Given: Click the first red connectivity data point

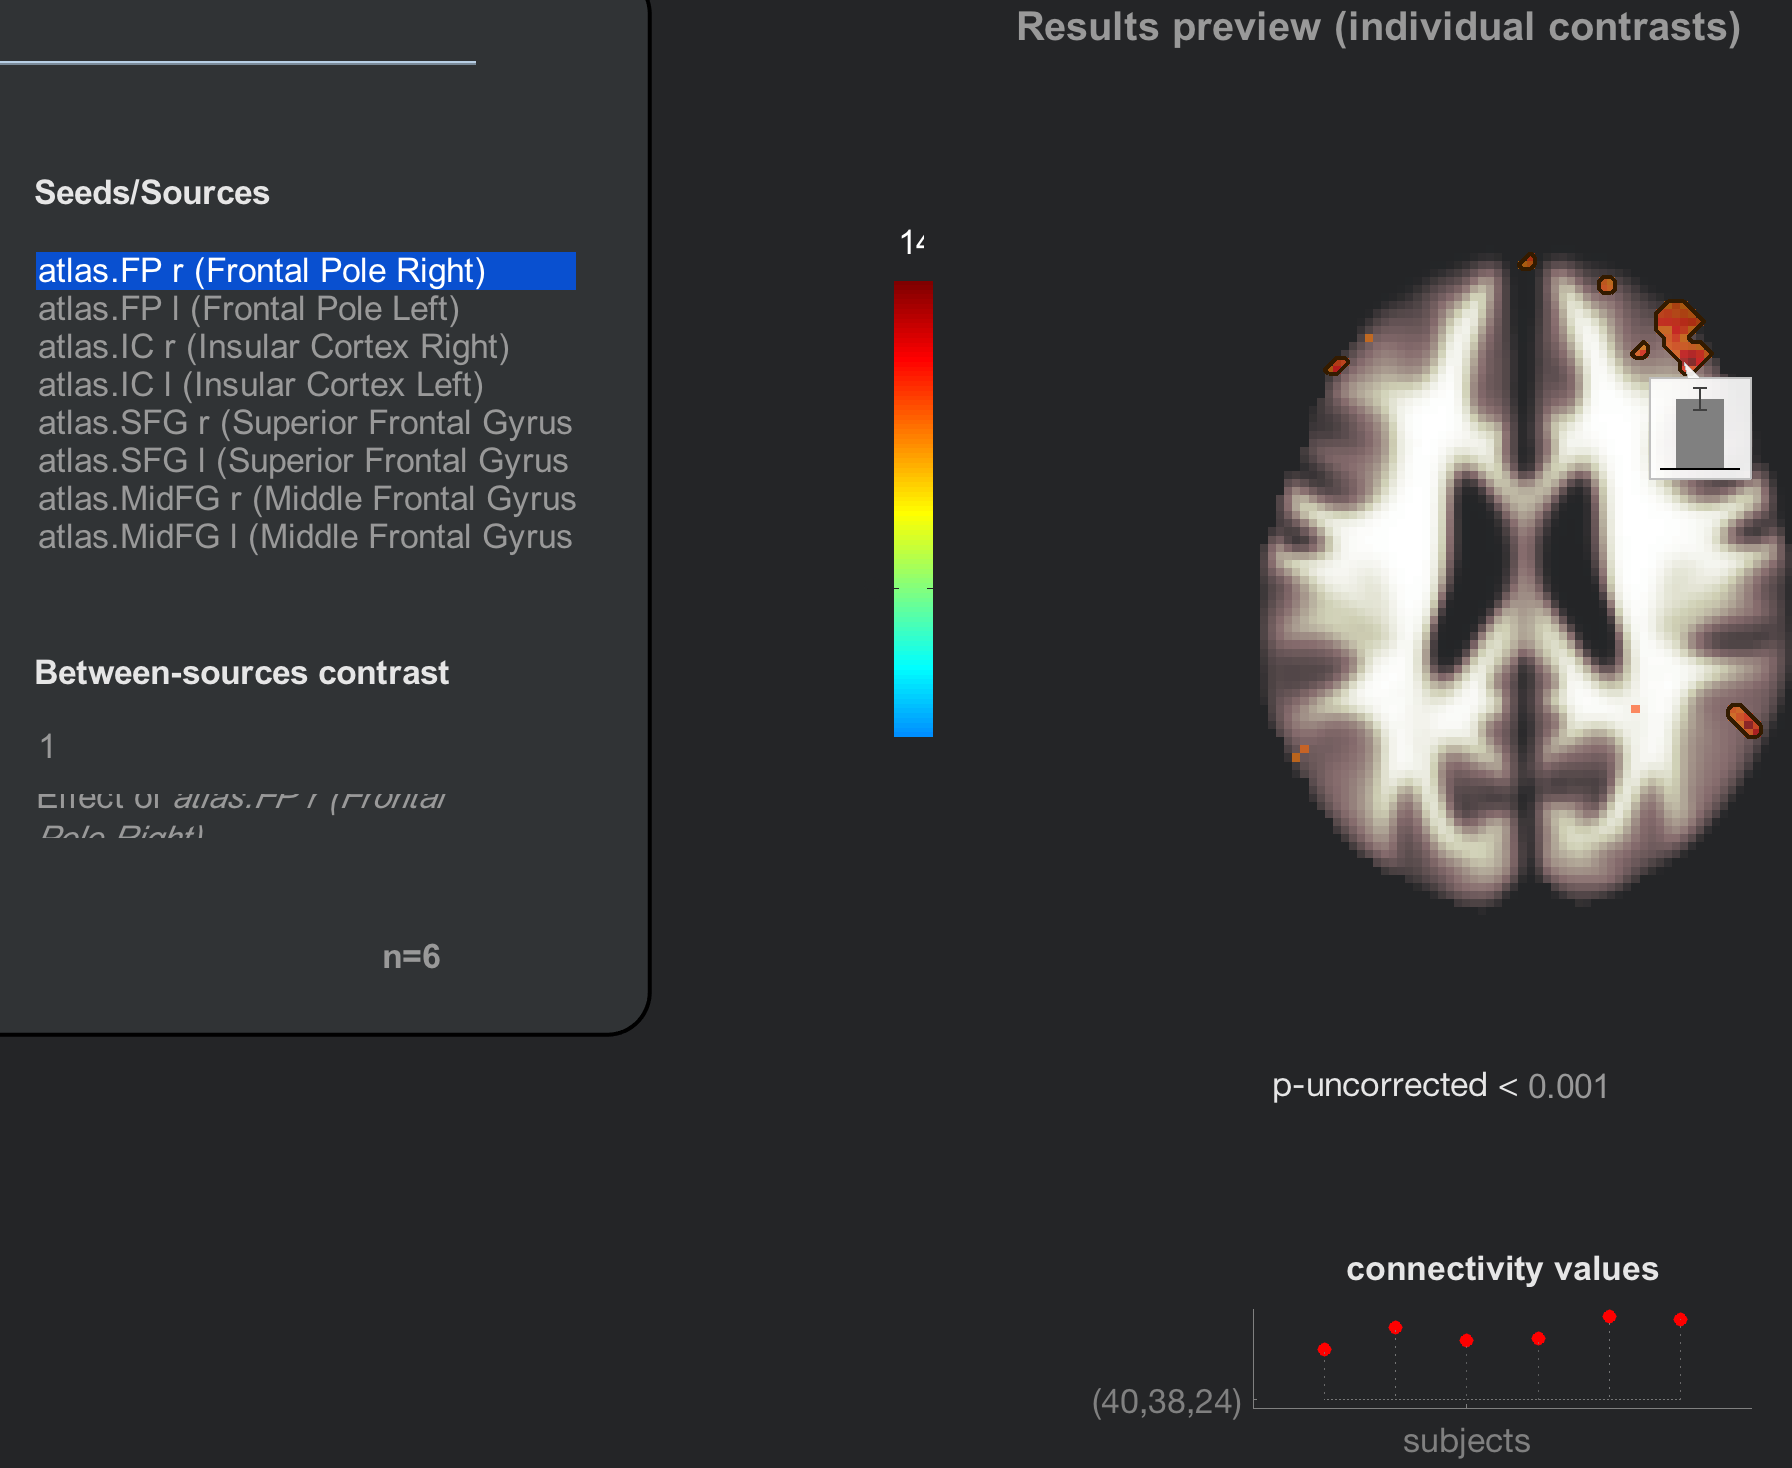Looking at the screenshot, I should coord(1324,1349).
